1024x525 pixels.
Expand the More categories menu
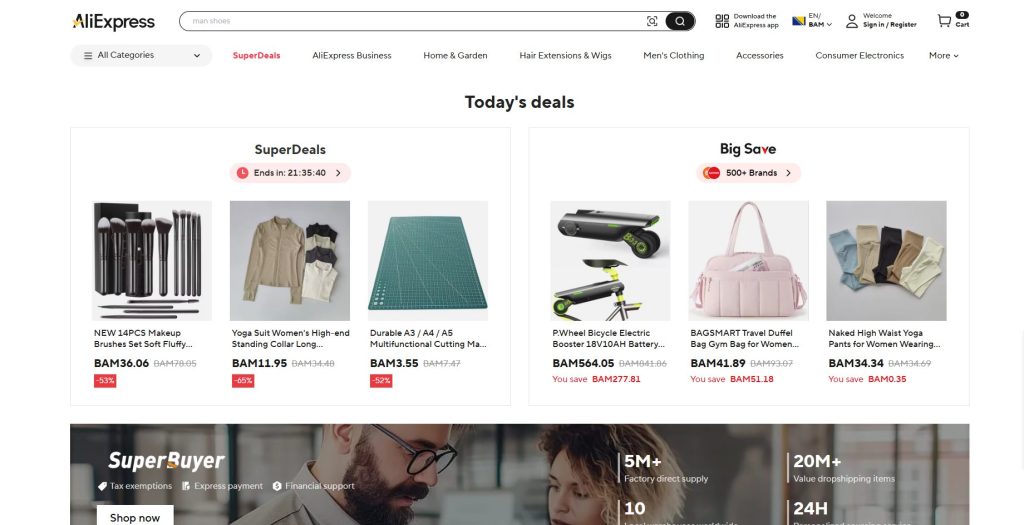944,56
